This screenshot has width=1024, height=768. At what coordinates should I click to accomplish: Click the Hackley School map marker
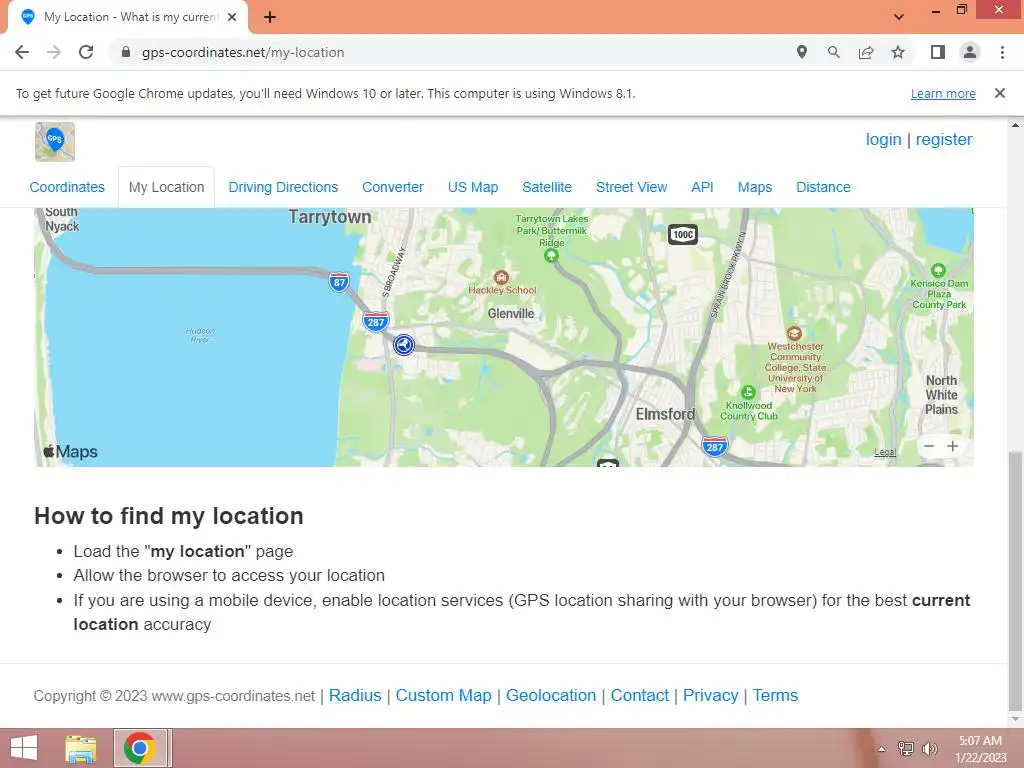click(x=501, y=278)
